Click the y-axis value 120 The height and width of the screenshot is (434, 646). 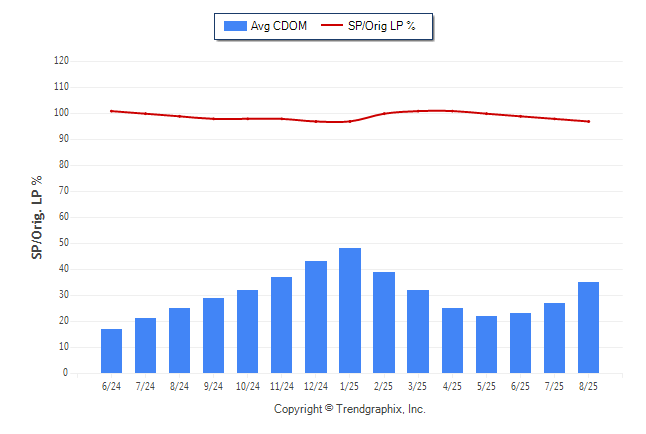[x=61, y=61]
